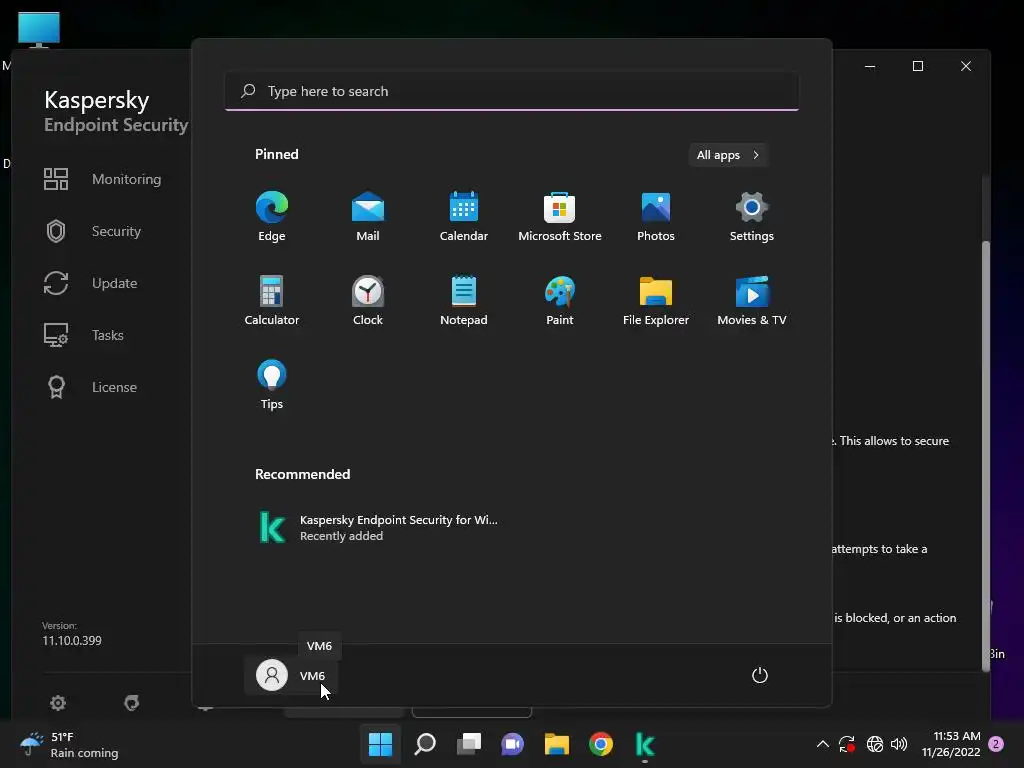1024x768 pixels.
Task: Click the Kaspersky version 11.10.0.399 text
Action: pyautogui.click(x=72, y=641)
